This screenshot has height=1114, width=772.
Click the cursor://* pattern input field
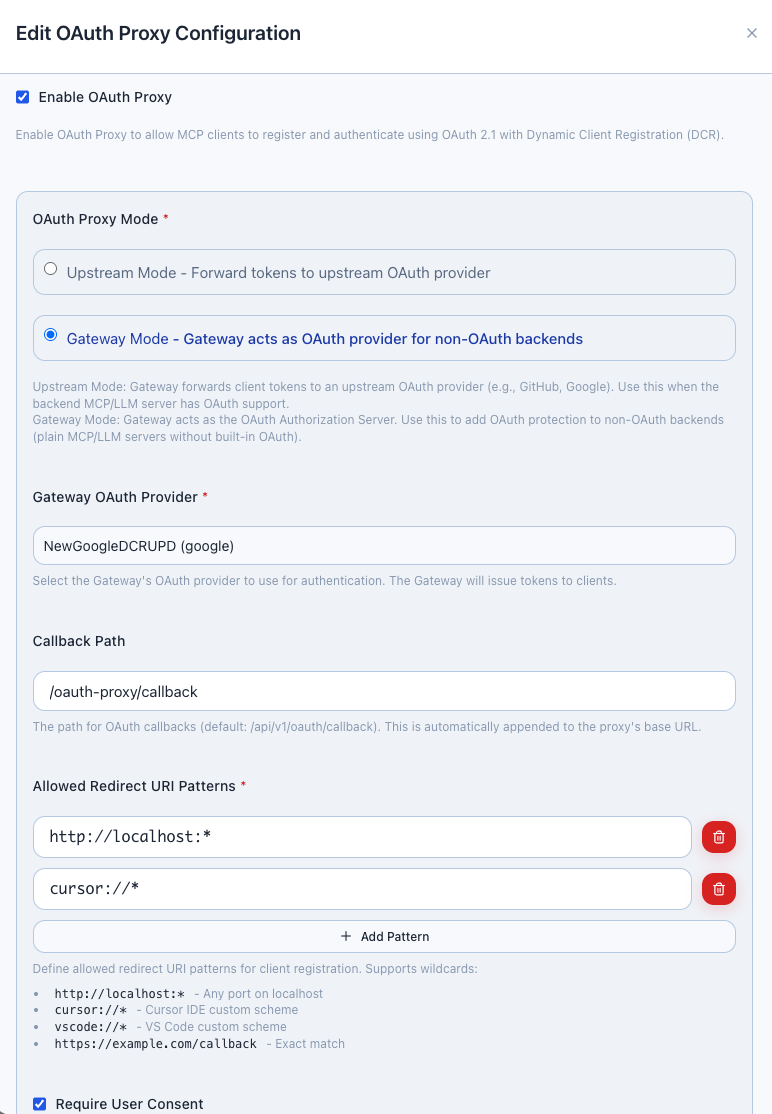pos(360,888)
